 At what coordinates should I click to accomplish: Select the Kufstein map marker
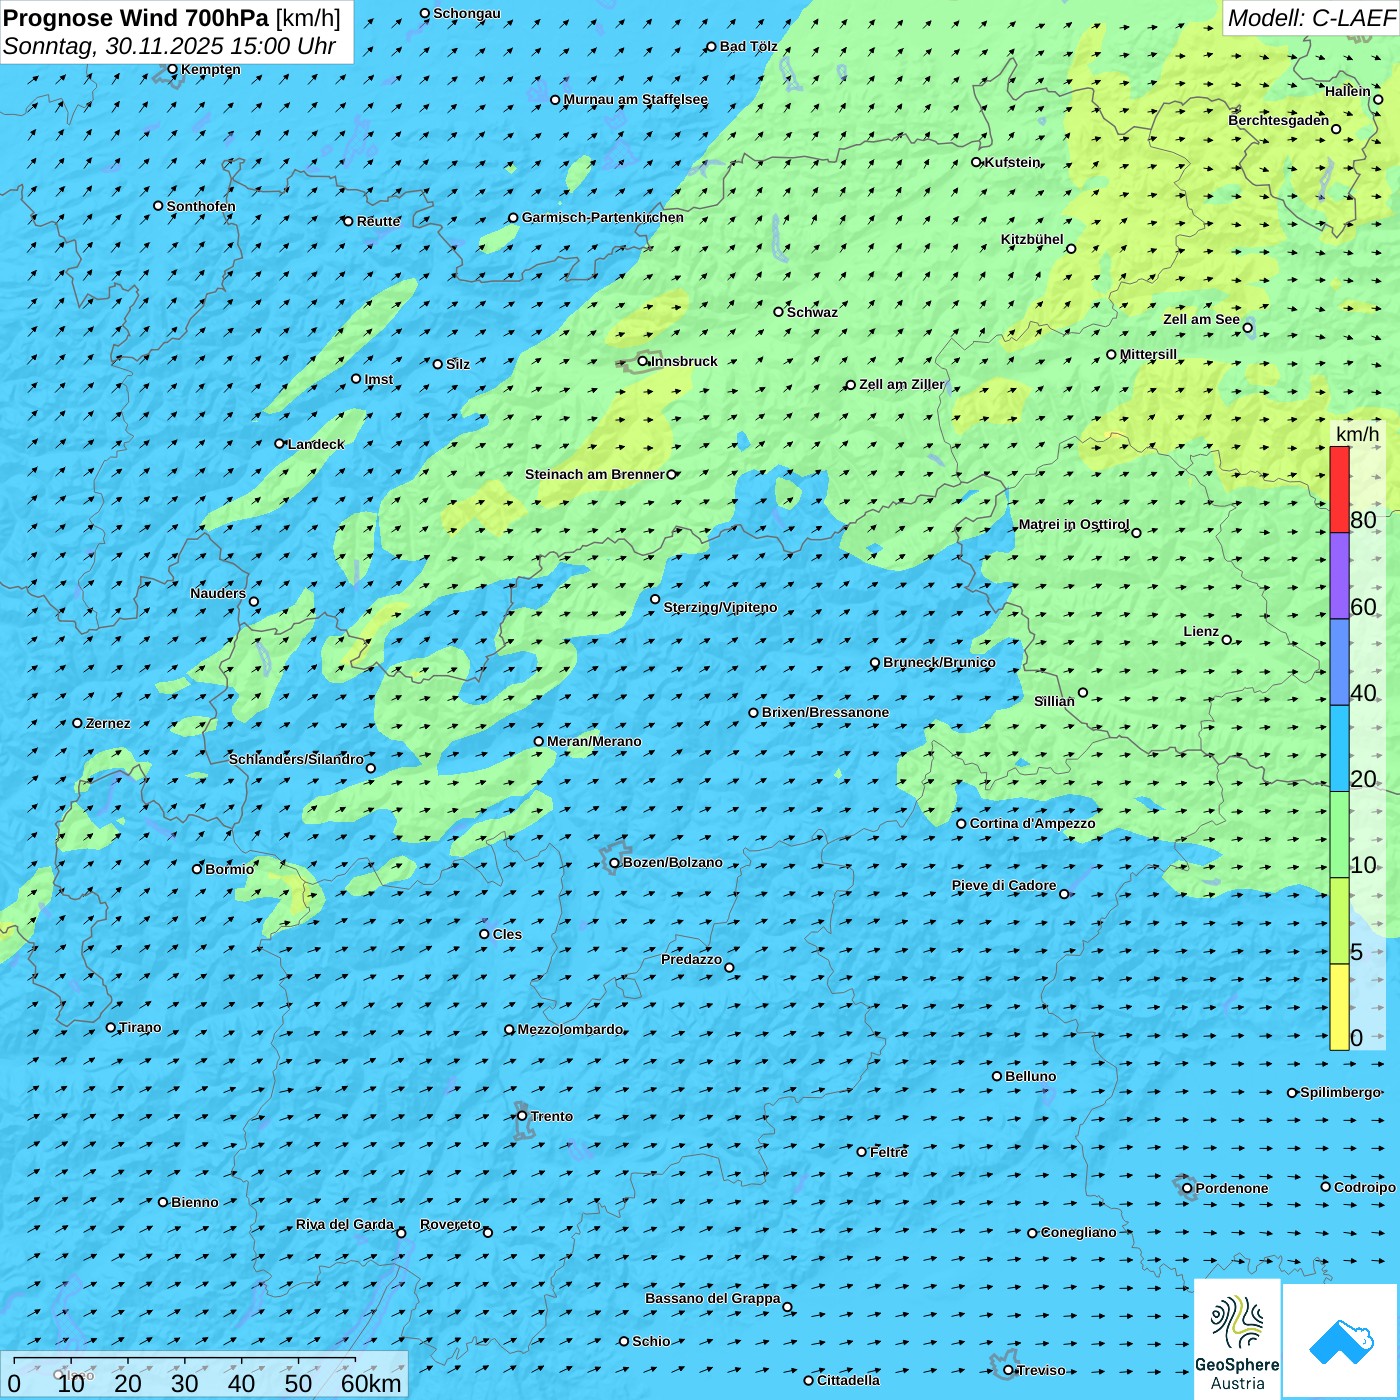coord(977,162)
